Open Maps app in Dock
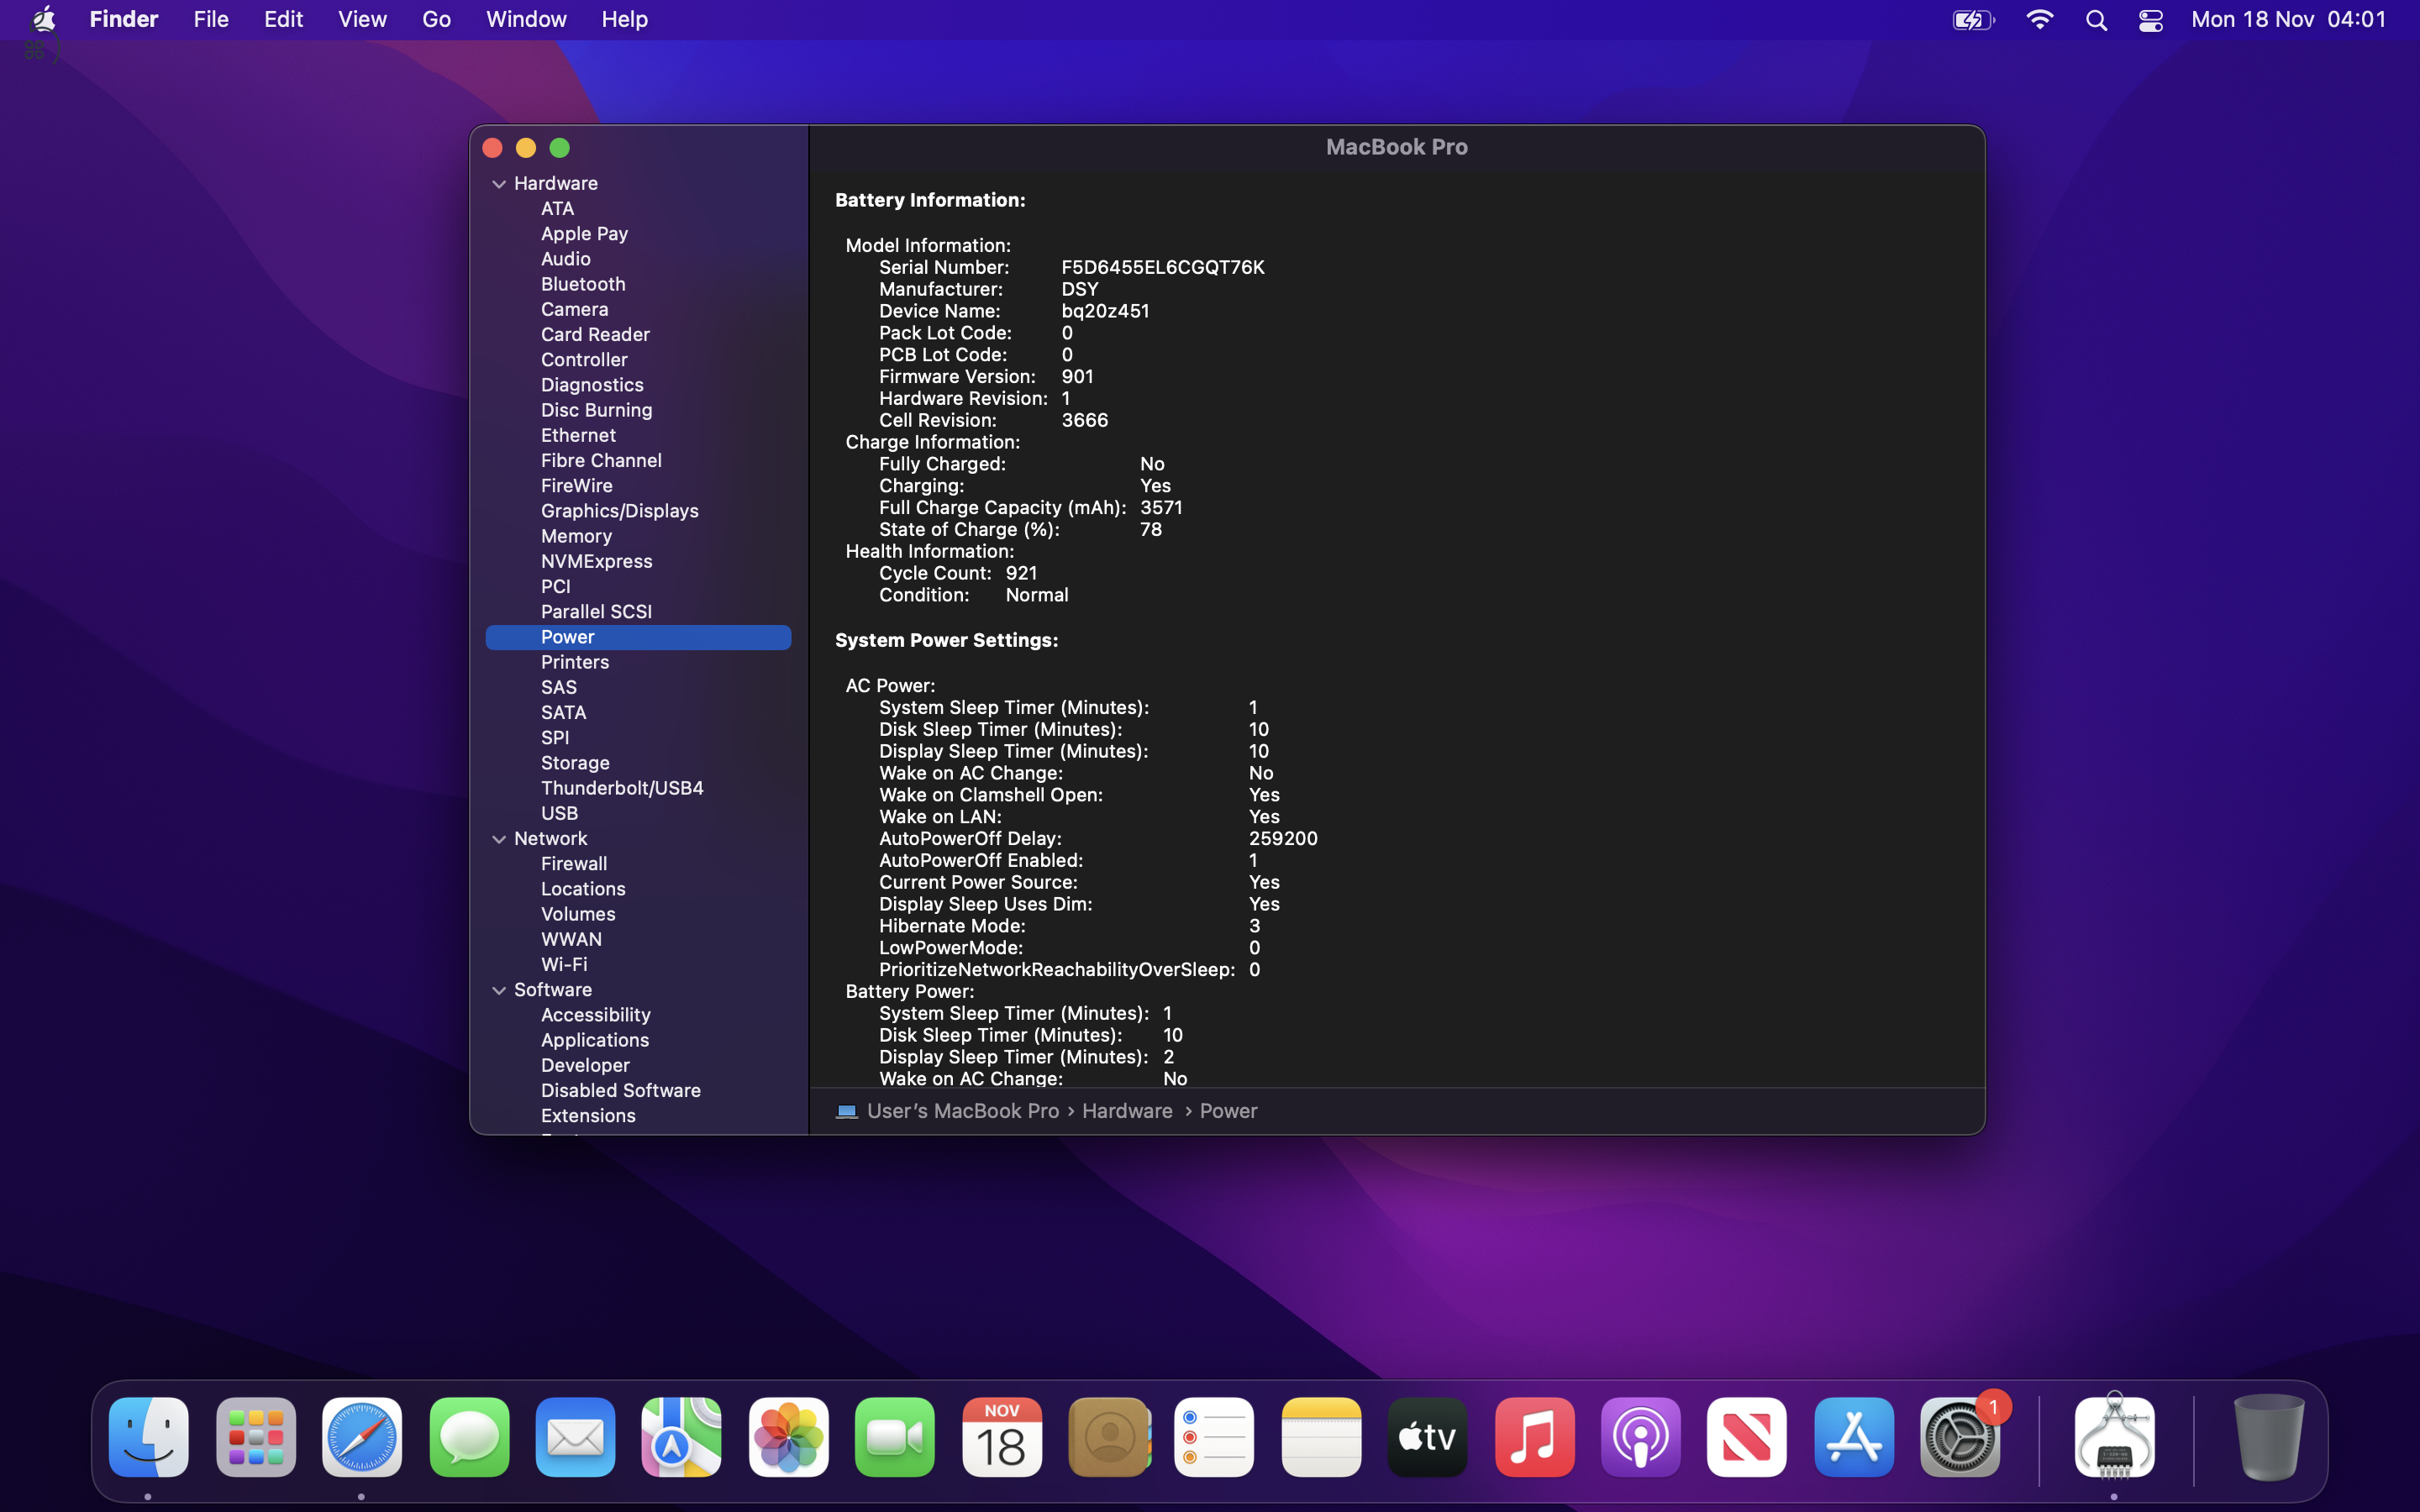The image size is (2420, 1512). [x=682, y=1437]
